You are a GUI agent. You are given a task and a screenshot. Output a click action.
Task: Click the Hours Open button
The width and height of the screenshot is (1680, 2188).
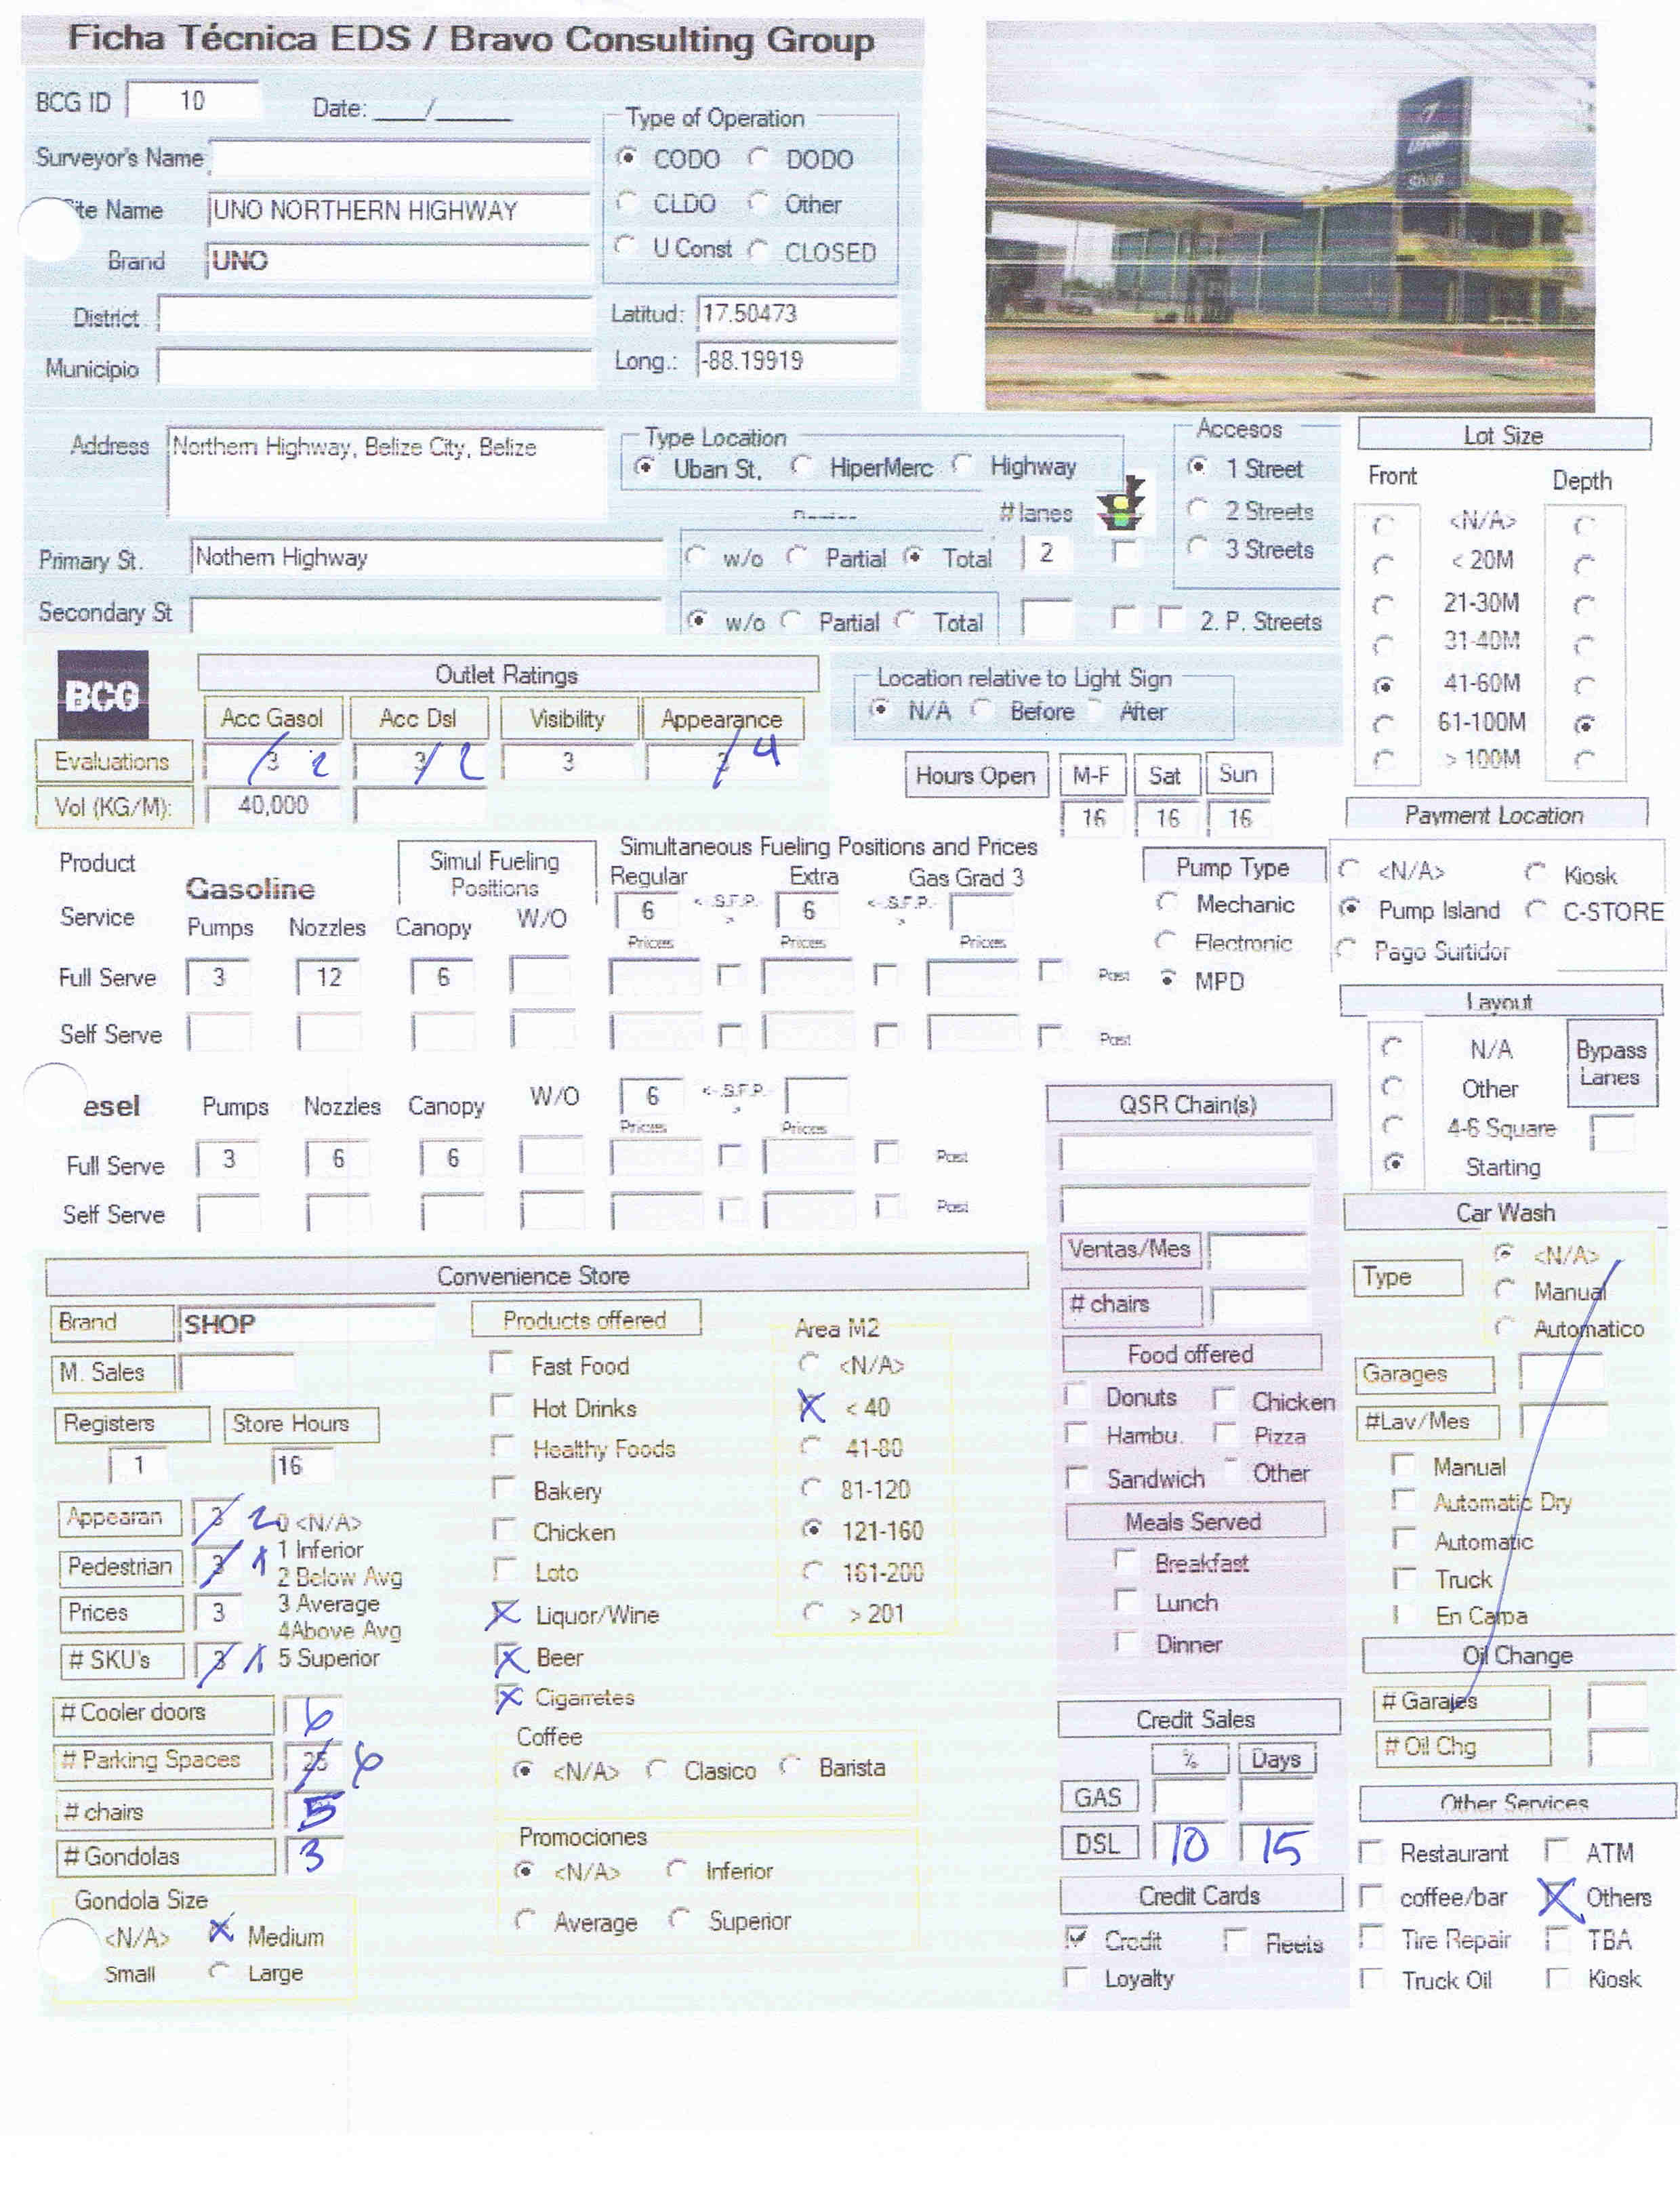coord(976,775)
